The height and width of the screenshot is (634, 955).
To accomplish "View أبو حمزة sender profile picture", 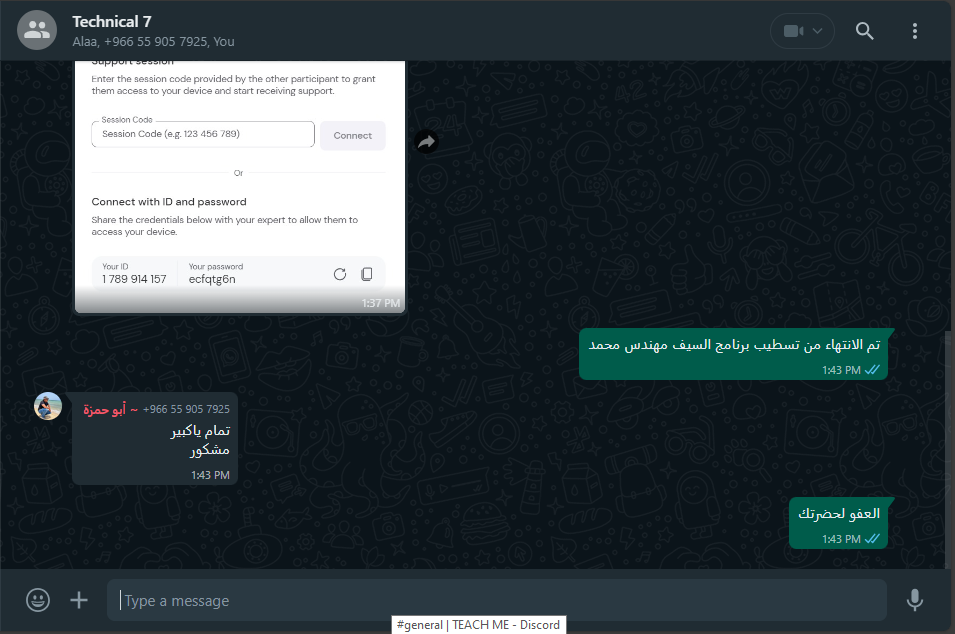I will click(48, 406).
